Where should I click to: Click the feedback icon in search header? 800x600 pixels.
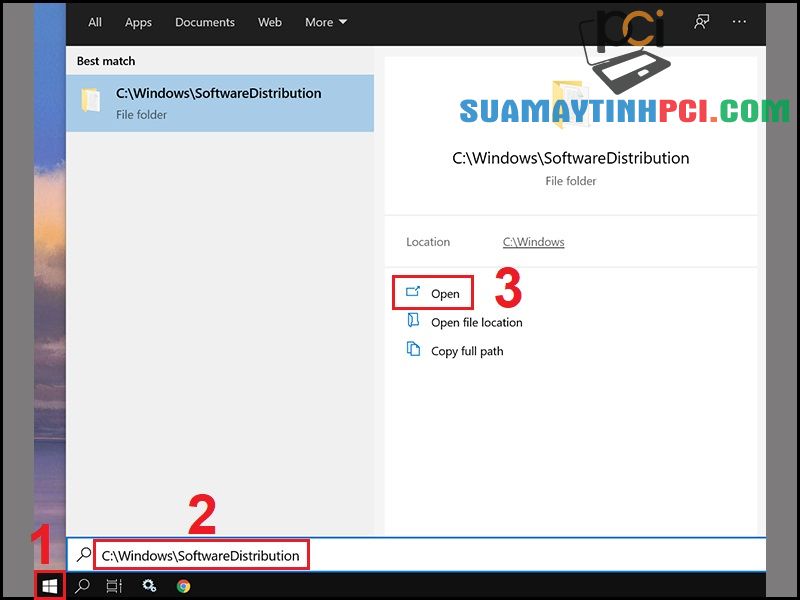click(x=702, y=21)
